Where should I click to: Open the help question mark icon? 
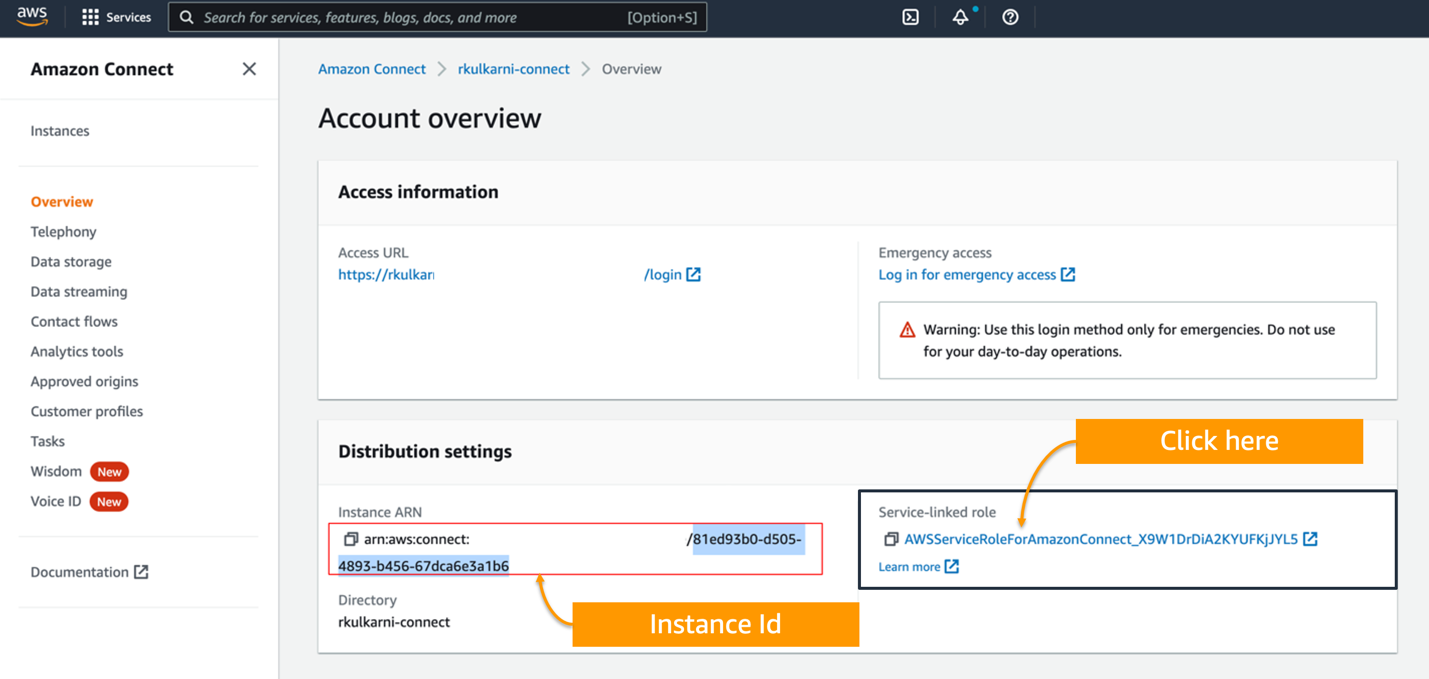[x=1010, y=17]
